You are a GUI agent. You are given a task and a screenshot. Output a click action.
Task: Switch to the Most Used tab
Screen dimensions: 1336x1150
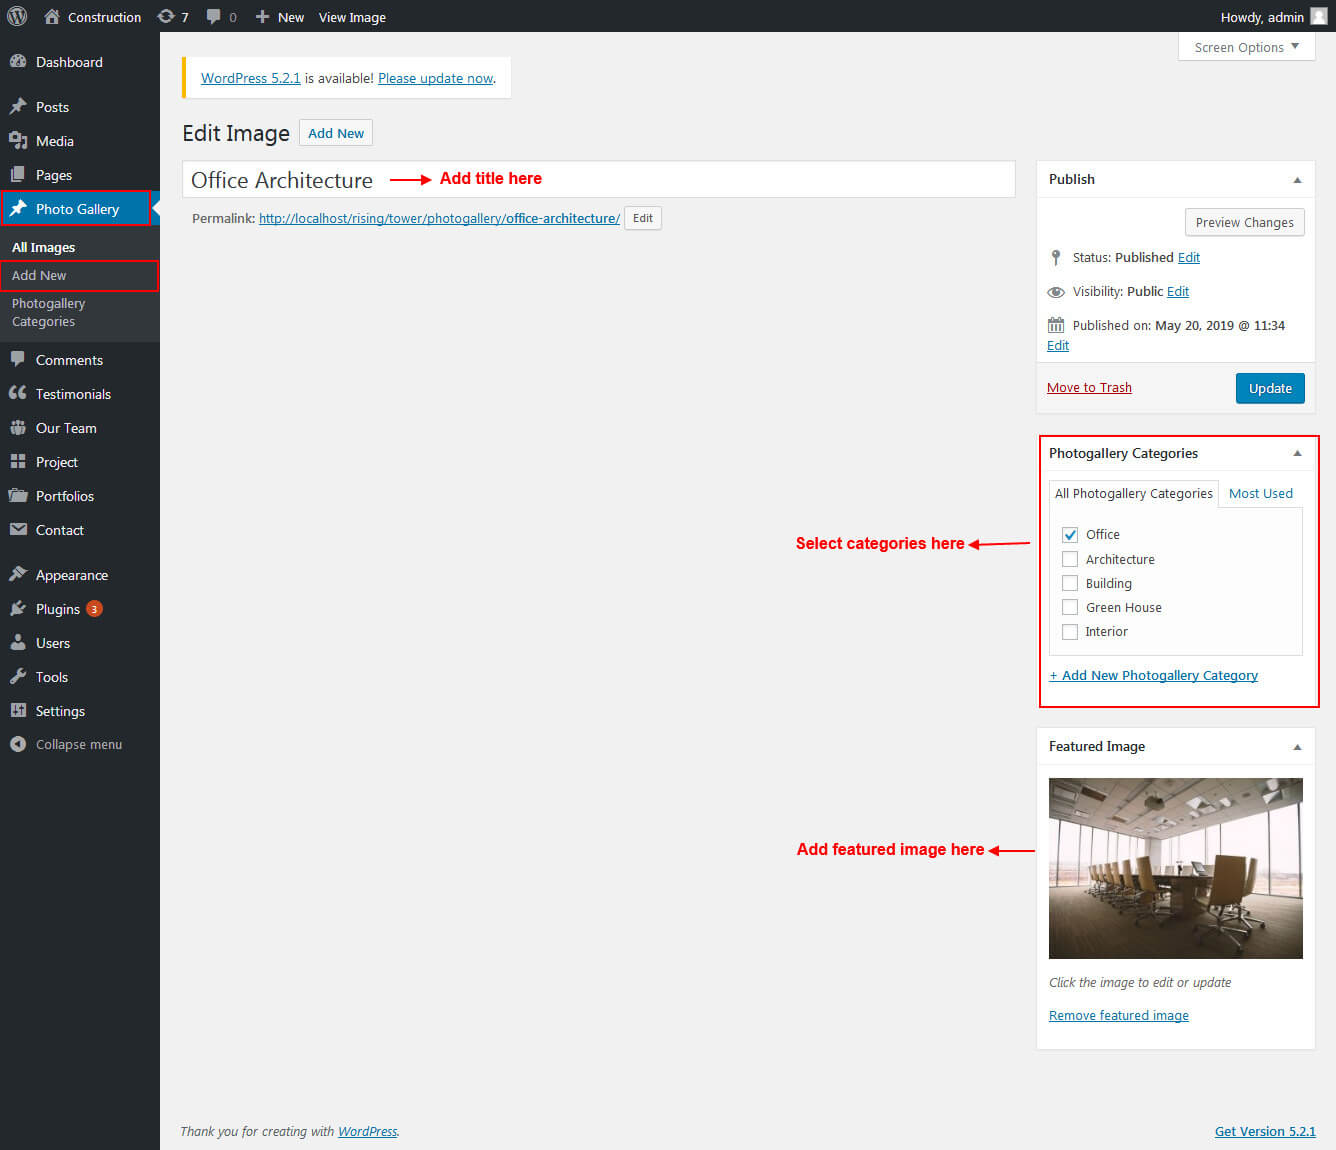point(1260,493)
